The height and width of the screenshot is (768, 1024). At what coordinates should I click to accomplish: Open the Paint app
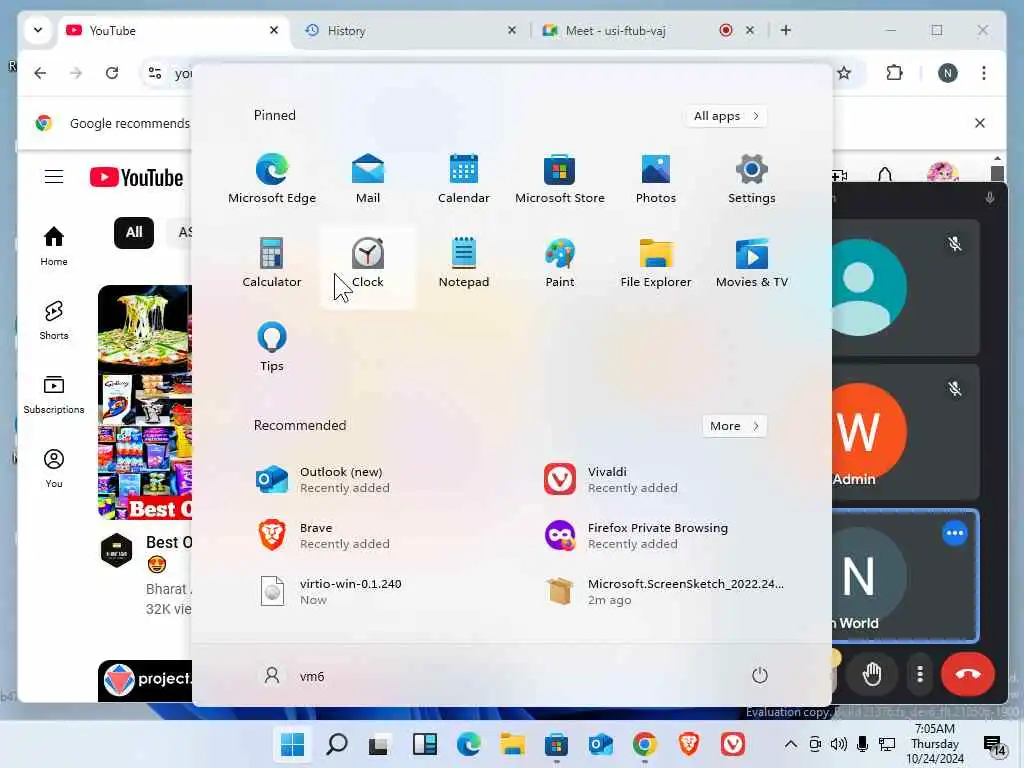(x=560, y=262)
